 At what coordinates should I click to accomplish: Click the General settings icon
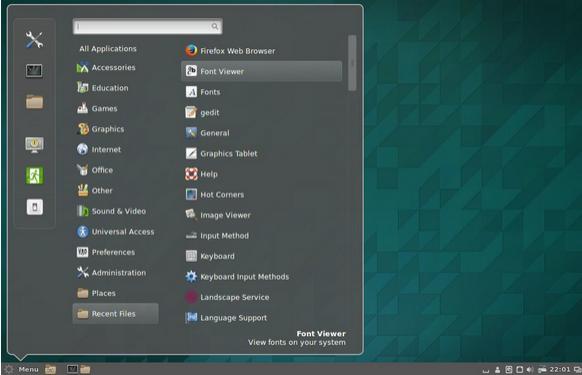191,133
